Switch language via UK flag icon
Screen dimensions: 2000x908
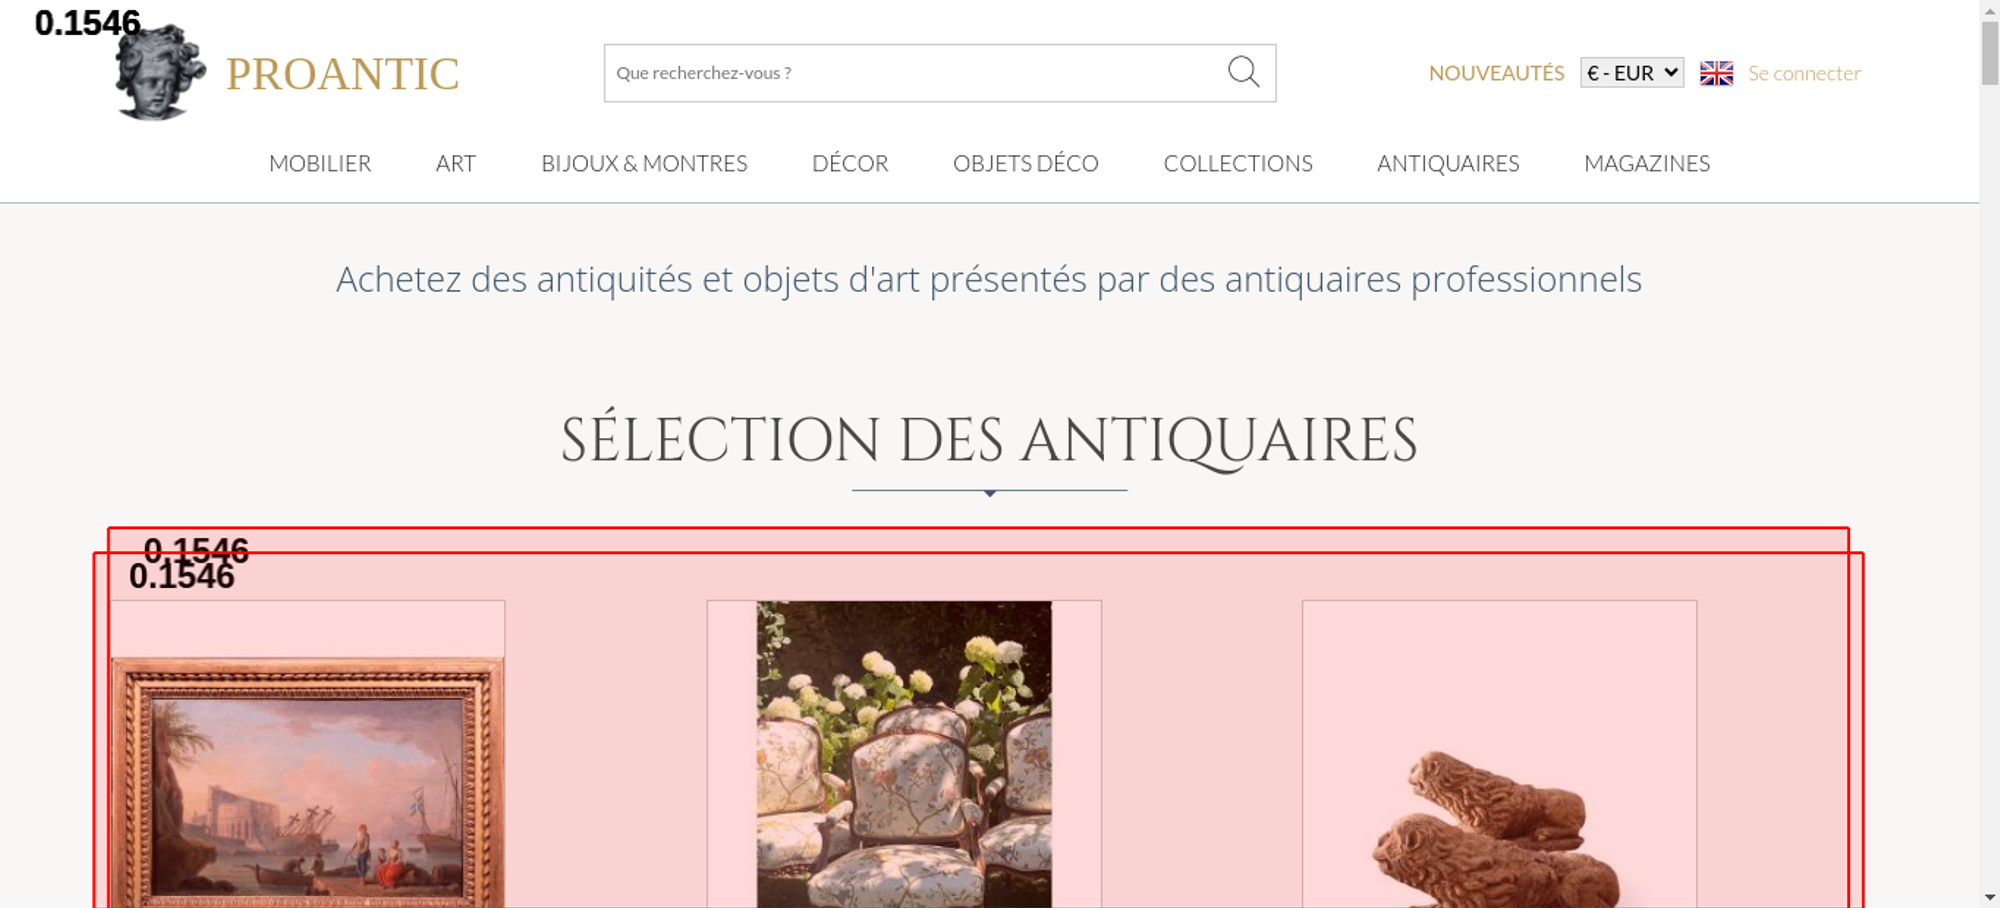click(x=1716, y=73)
